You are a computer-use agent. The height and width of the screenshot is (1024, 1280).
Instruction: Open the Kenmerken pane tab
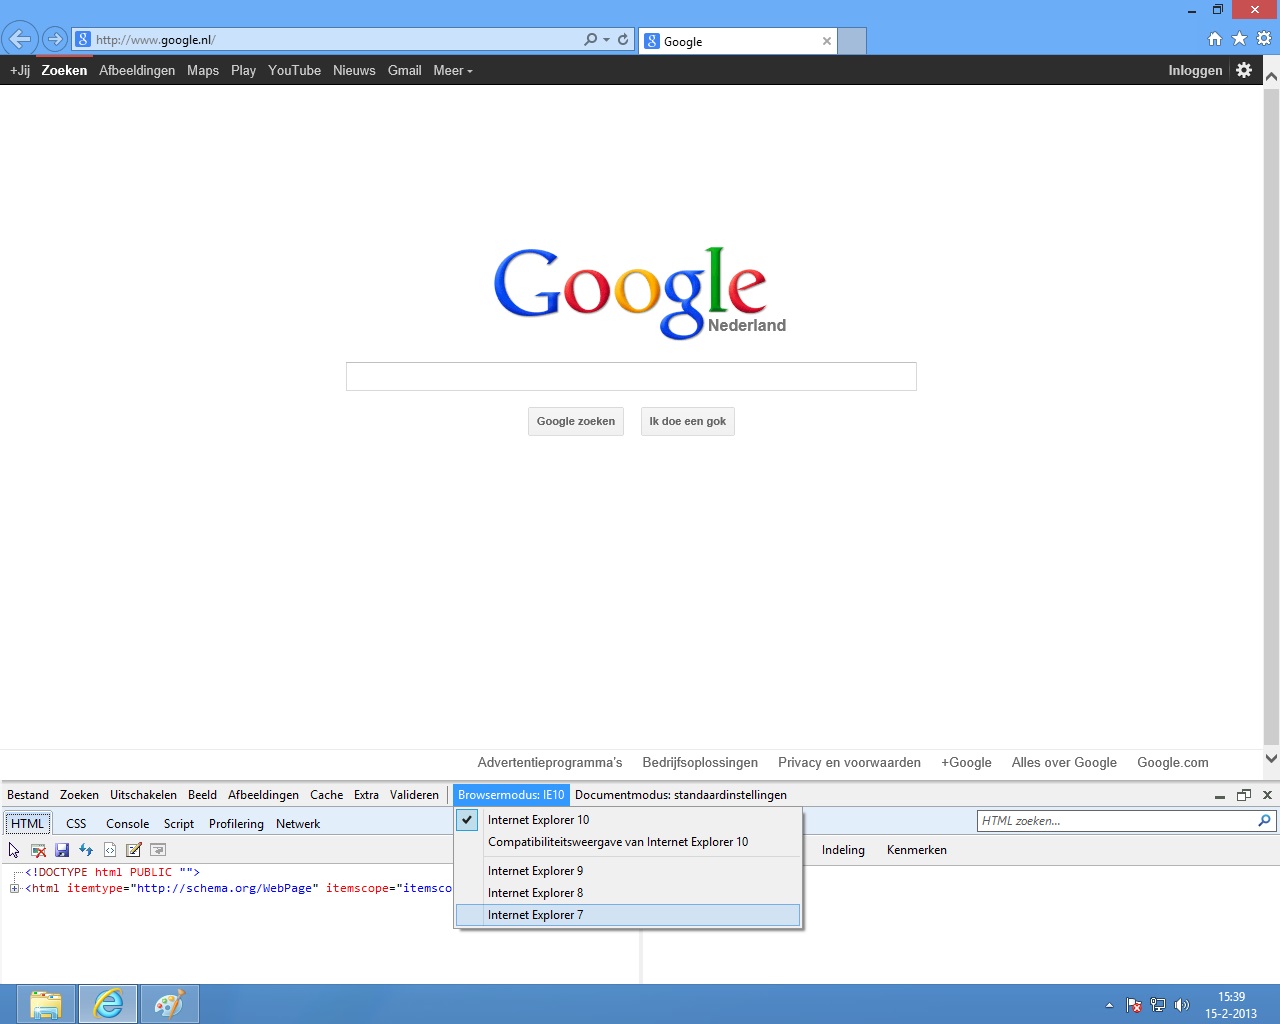(916, 850)
